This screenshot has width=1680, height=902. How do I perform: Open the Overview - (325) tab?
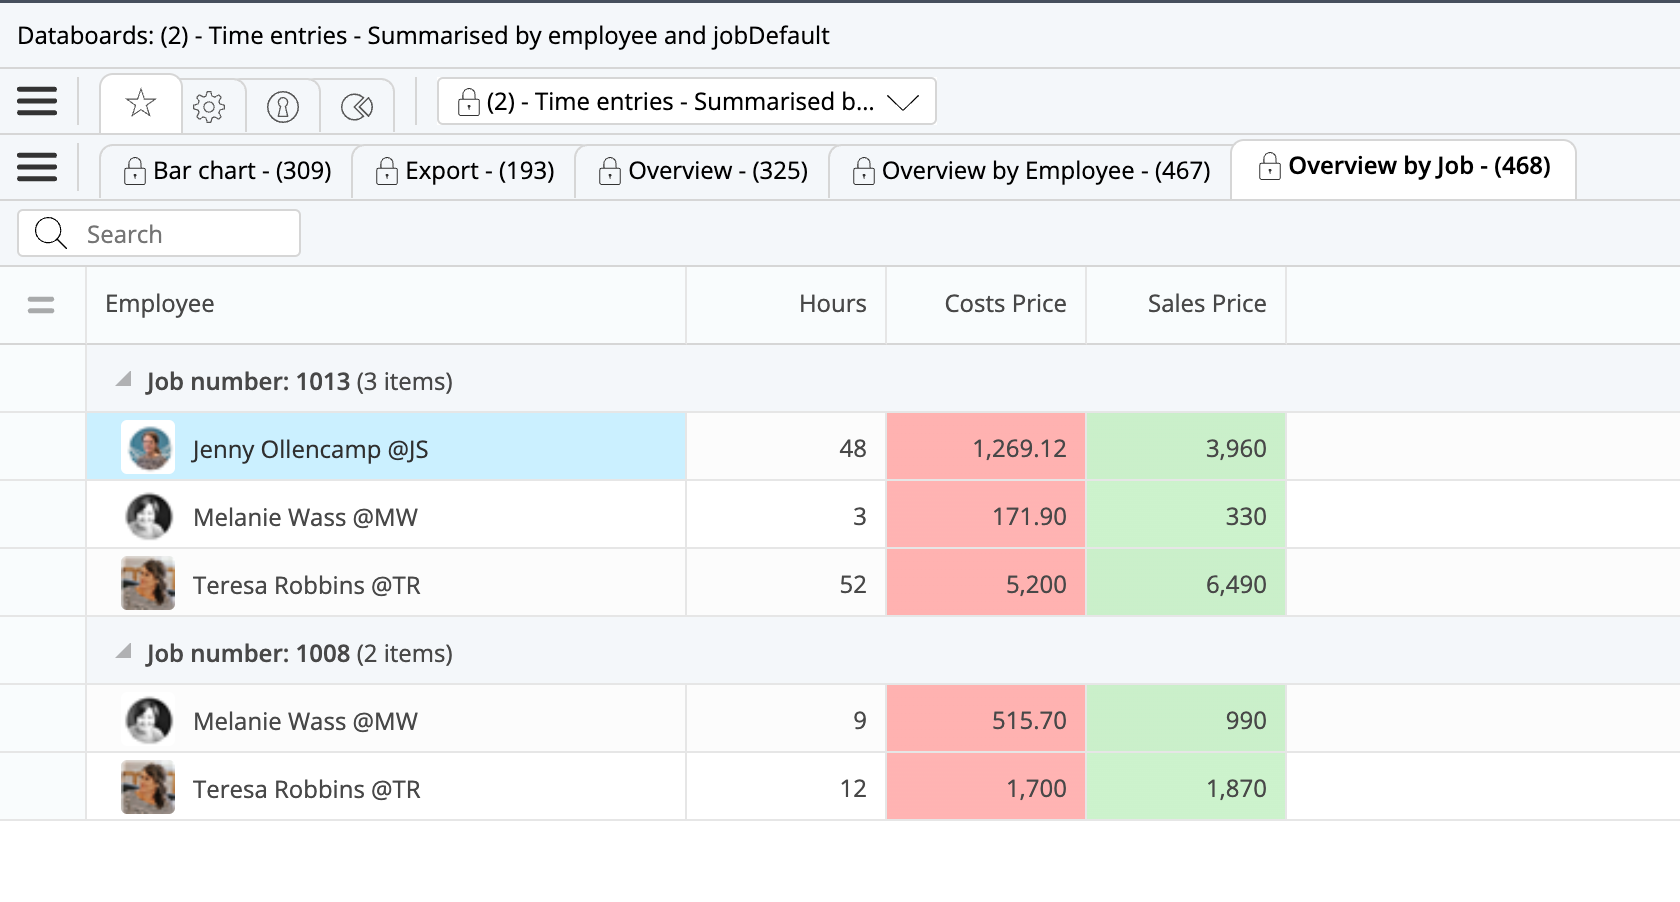[703, 171]
